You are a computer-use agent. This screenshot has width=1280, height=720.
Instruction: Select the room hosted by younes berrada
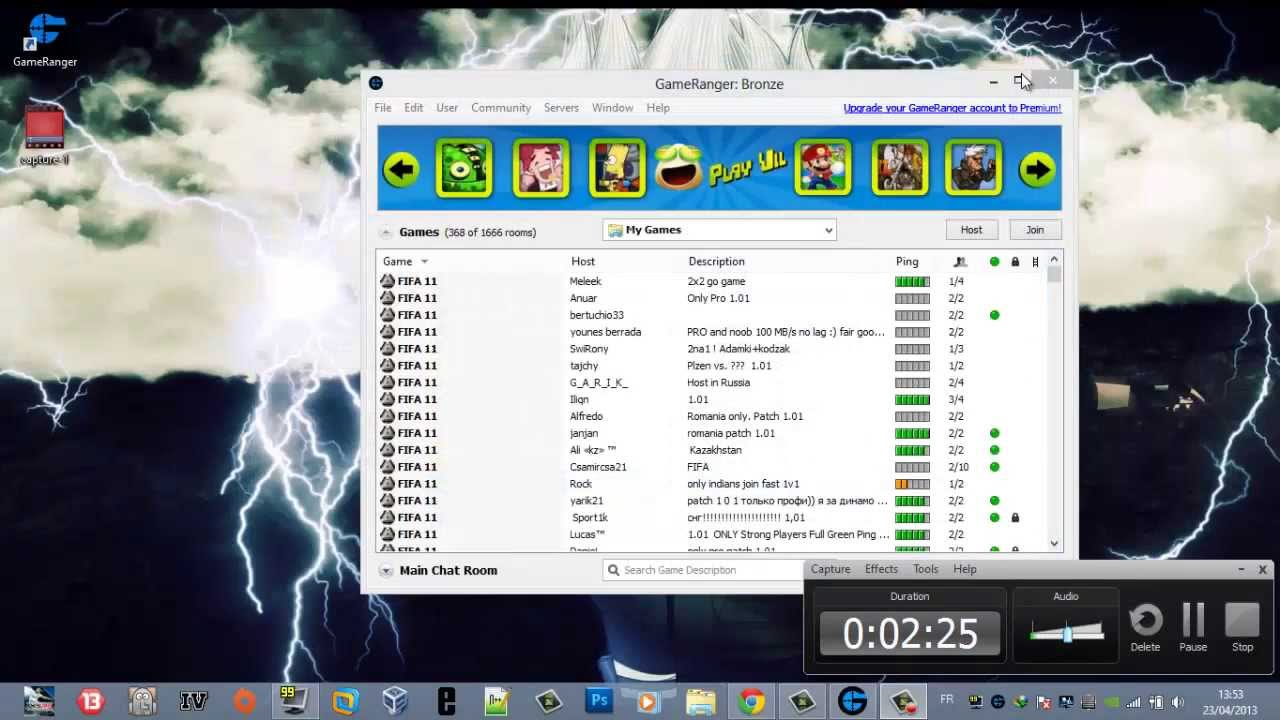[x=711, y=332]
